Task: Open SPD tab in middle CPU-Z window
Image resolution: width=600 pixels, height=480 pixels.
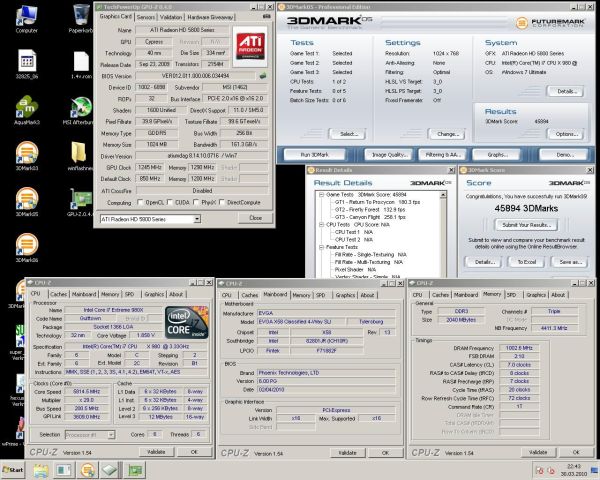Action: click(x=320, y=295)
